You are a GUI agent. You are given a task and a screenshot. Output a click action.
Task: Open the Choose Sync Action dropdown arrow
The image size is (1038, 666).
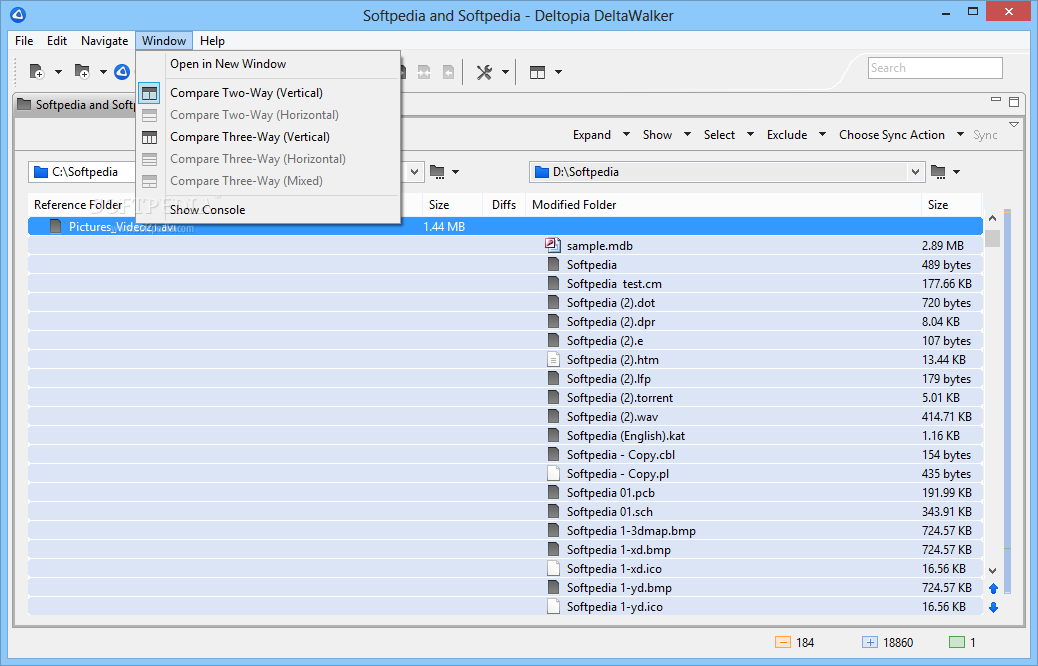pyautogui.click(x=960, y=134)
